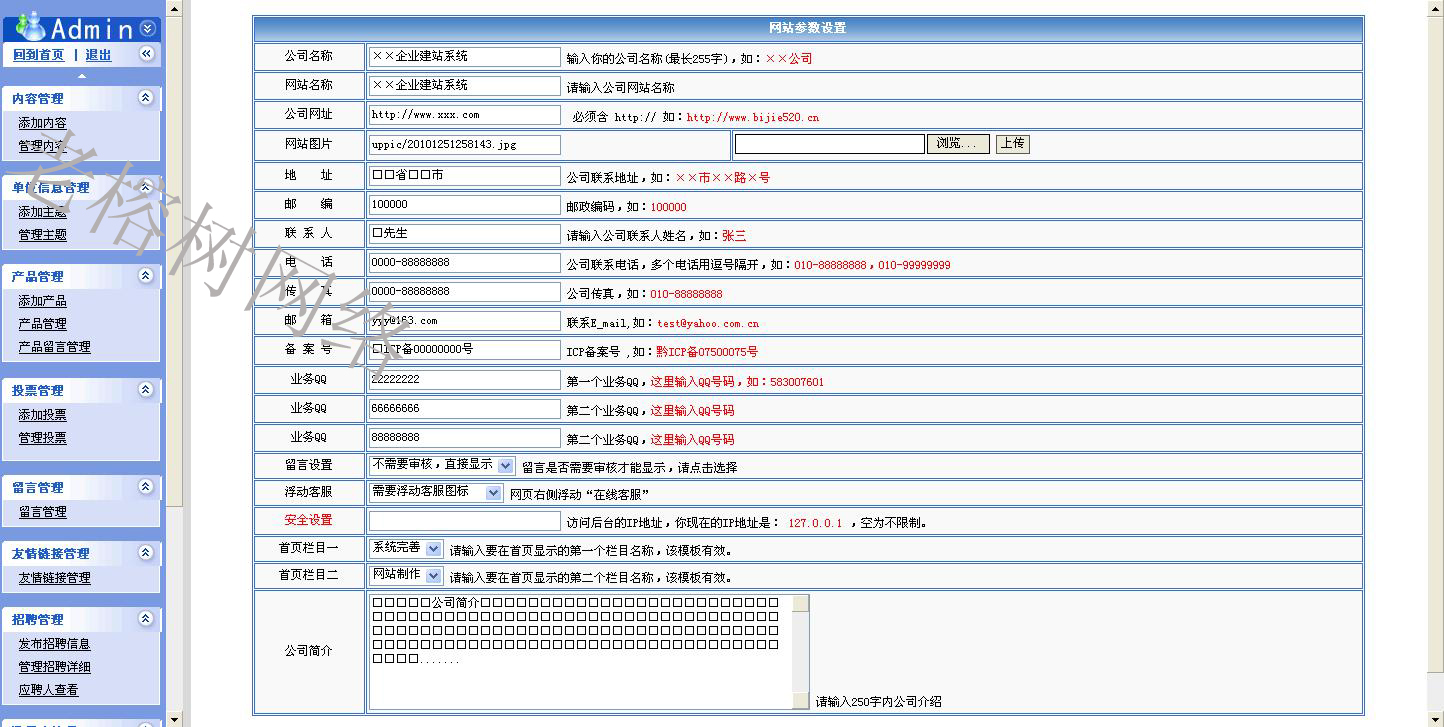Open 管理内容 in sidebar

pos(42,146)
